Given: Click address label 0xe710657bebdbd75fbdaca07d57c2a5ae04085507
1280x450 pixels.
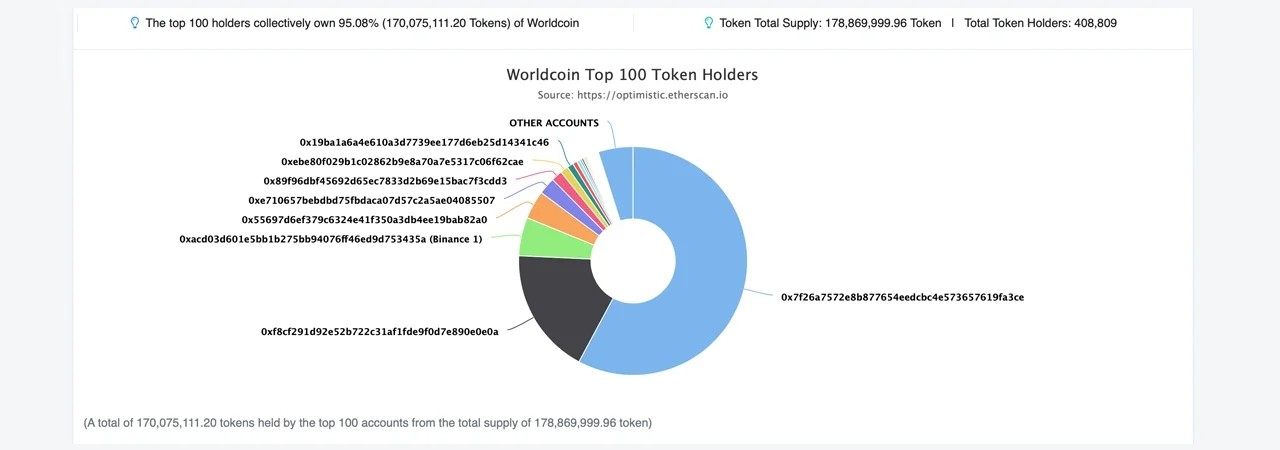Looking at the screenshot, I should 371,201.
